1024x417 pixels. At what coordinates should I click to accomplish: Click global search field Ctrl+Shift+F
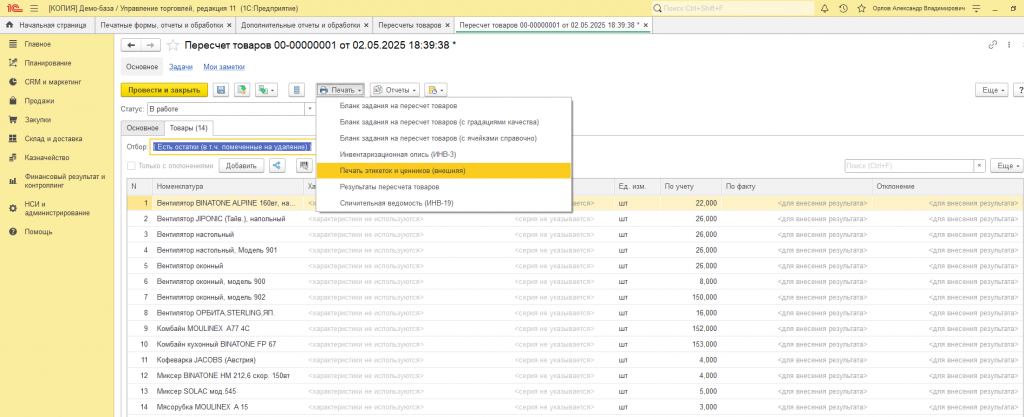click(x=732, y=8)
